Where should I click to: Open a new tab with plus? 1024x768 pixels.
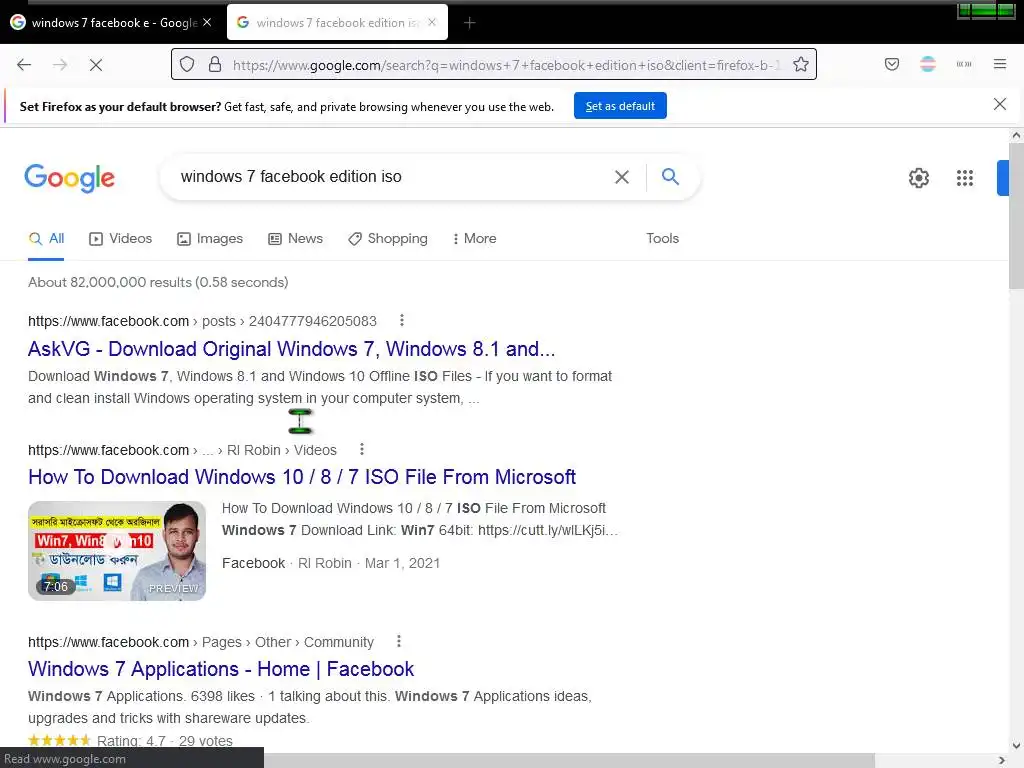[470, 23]
